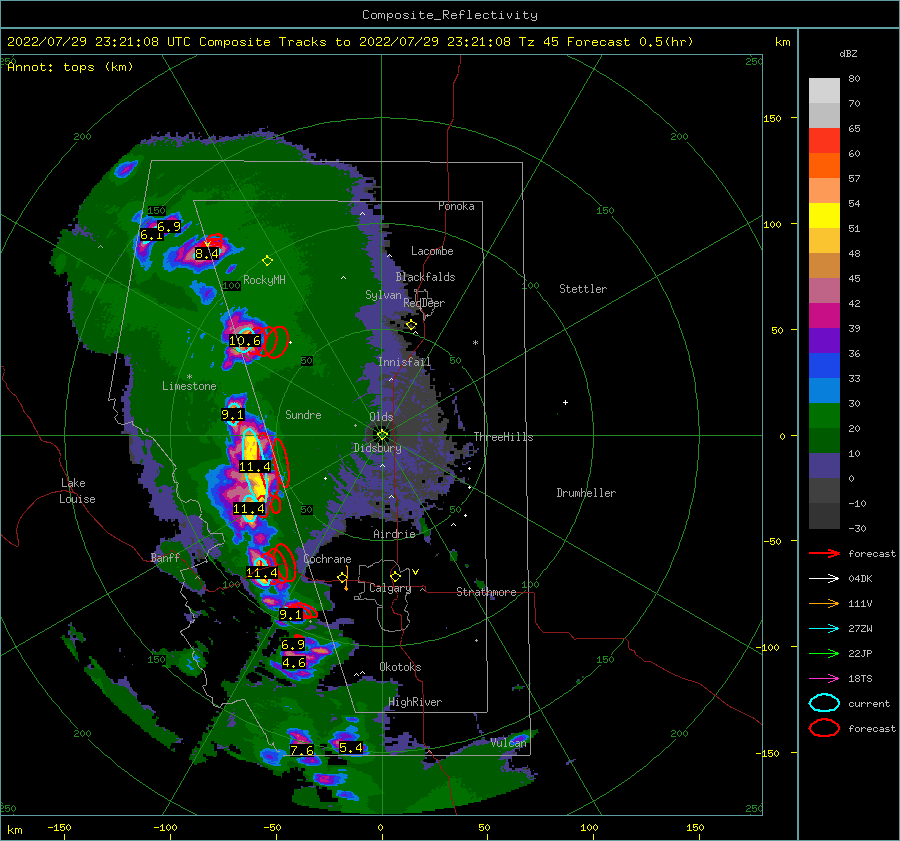The height and width of the screenshot is (841, 900).
Task: Click the Drumheller label
Action: pyautogui.click(x=586, y=493)
